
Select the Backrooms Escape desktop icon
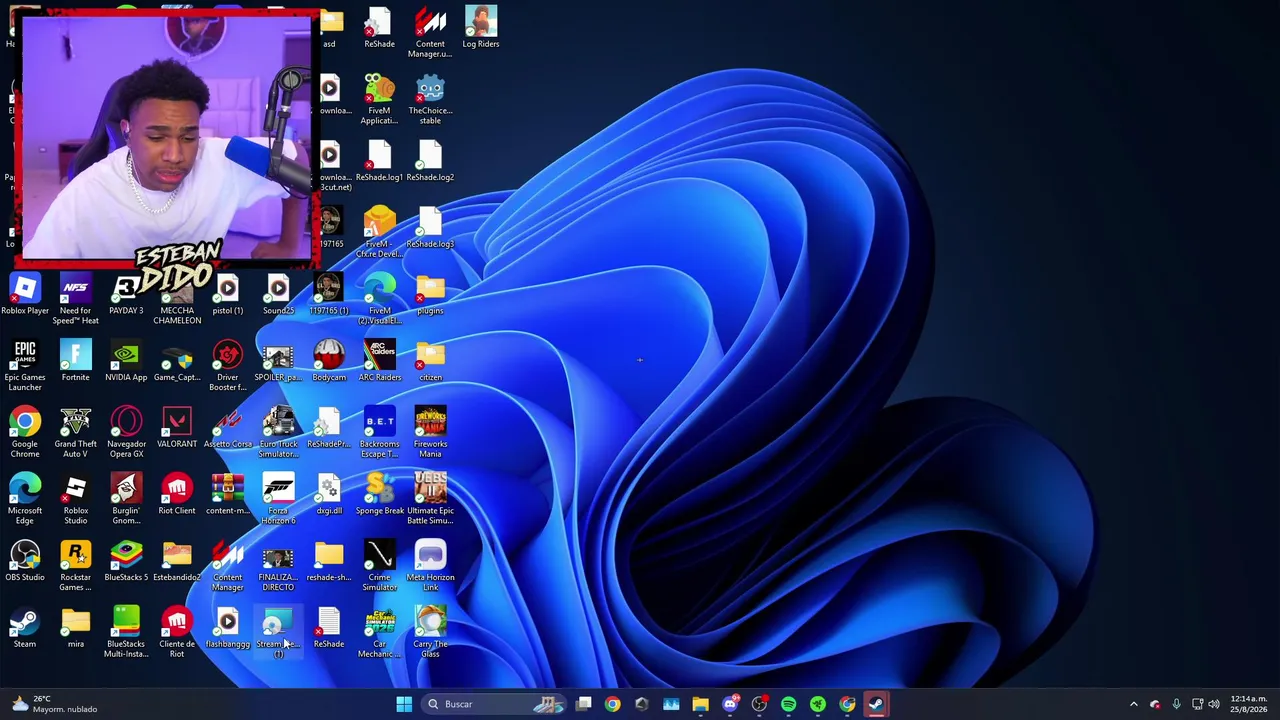380,433
